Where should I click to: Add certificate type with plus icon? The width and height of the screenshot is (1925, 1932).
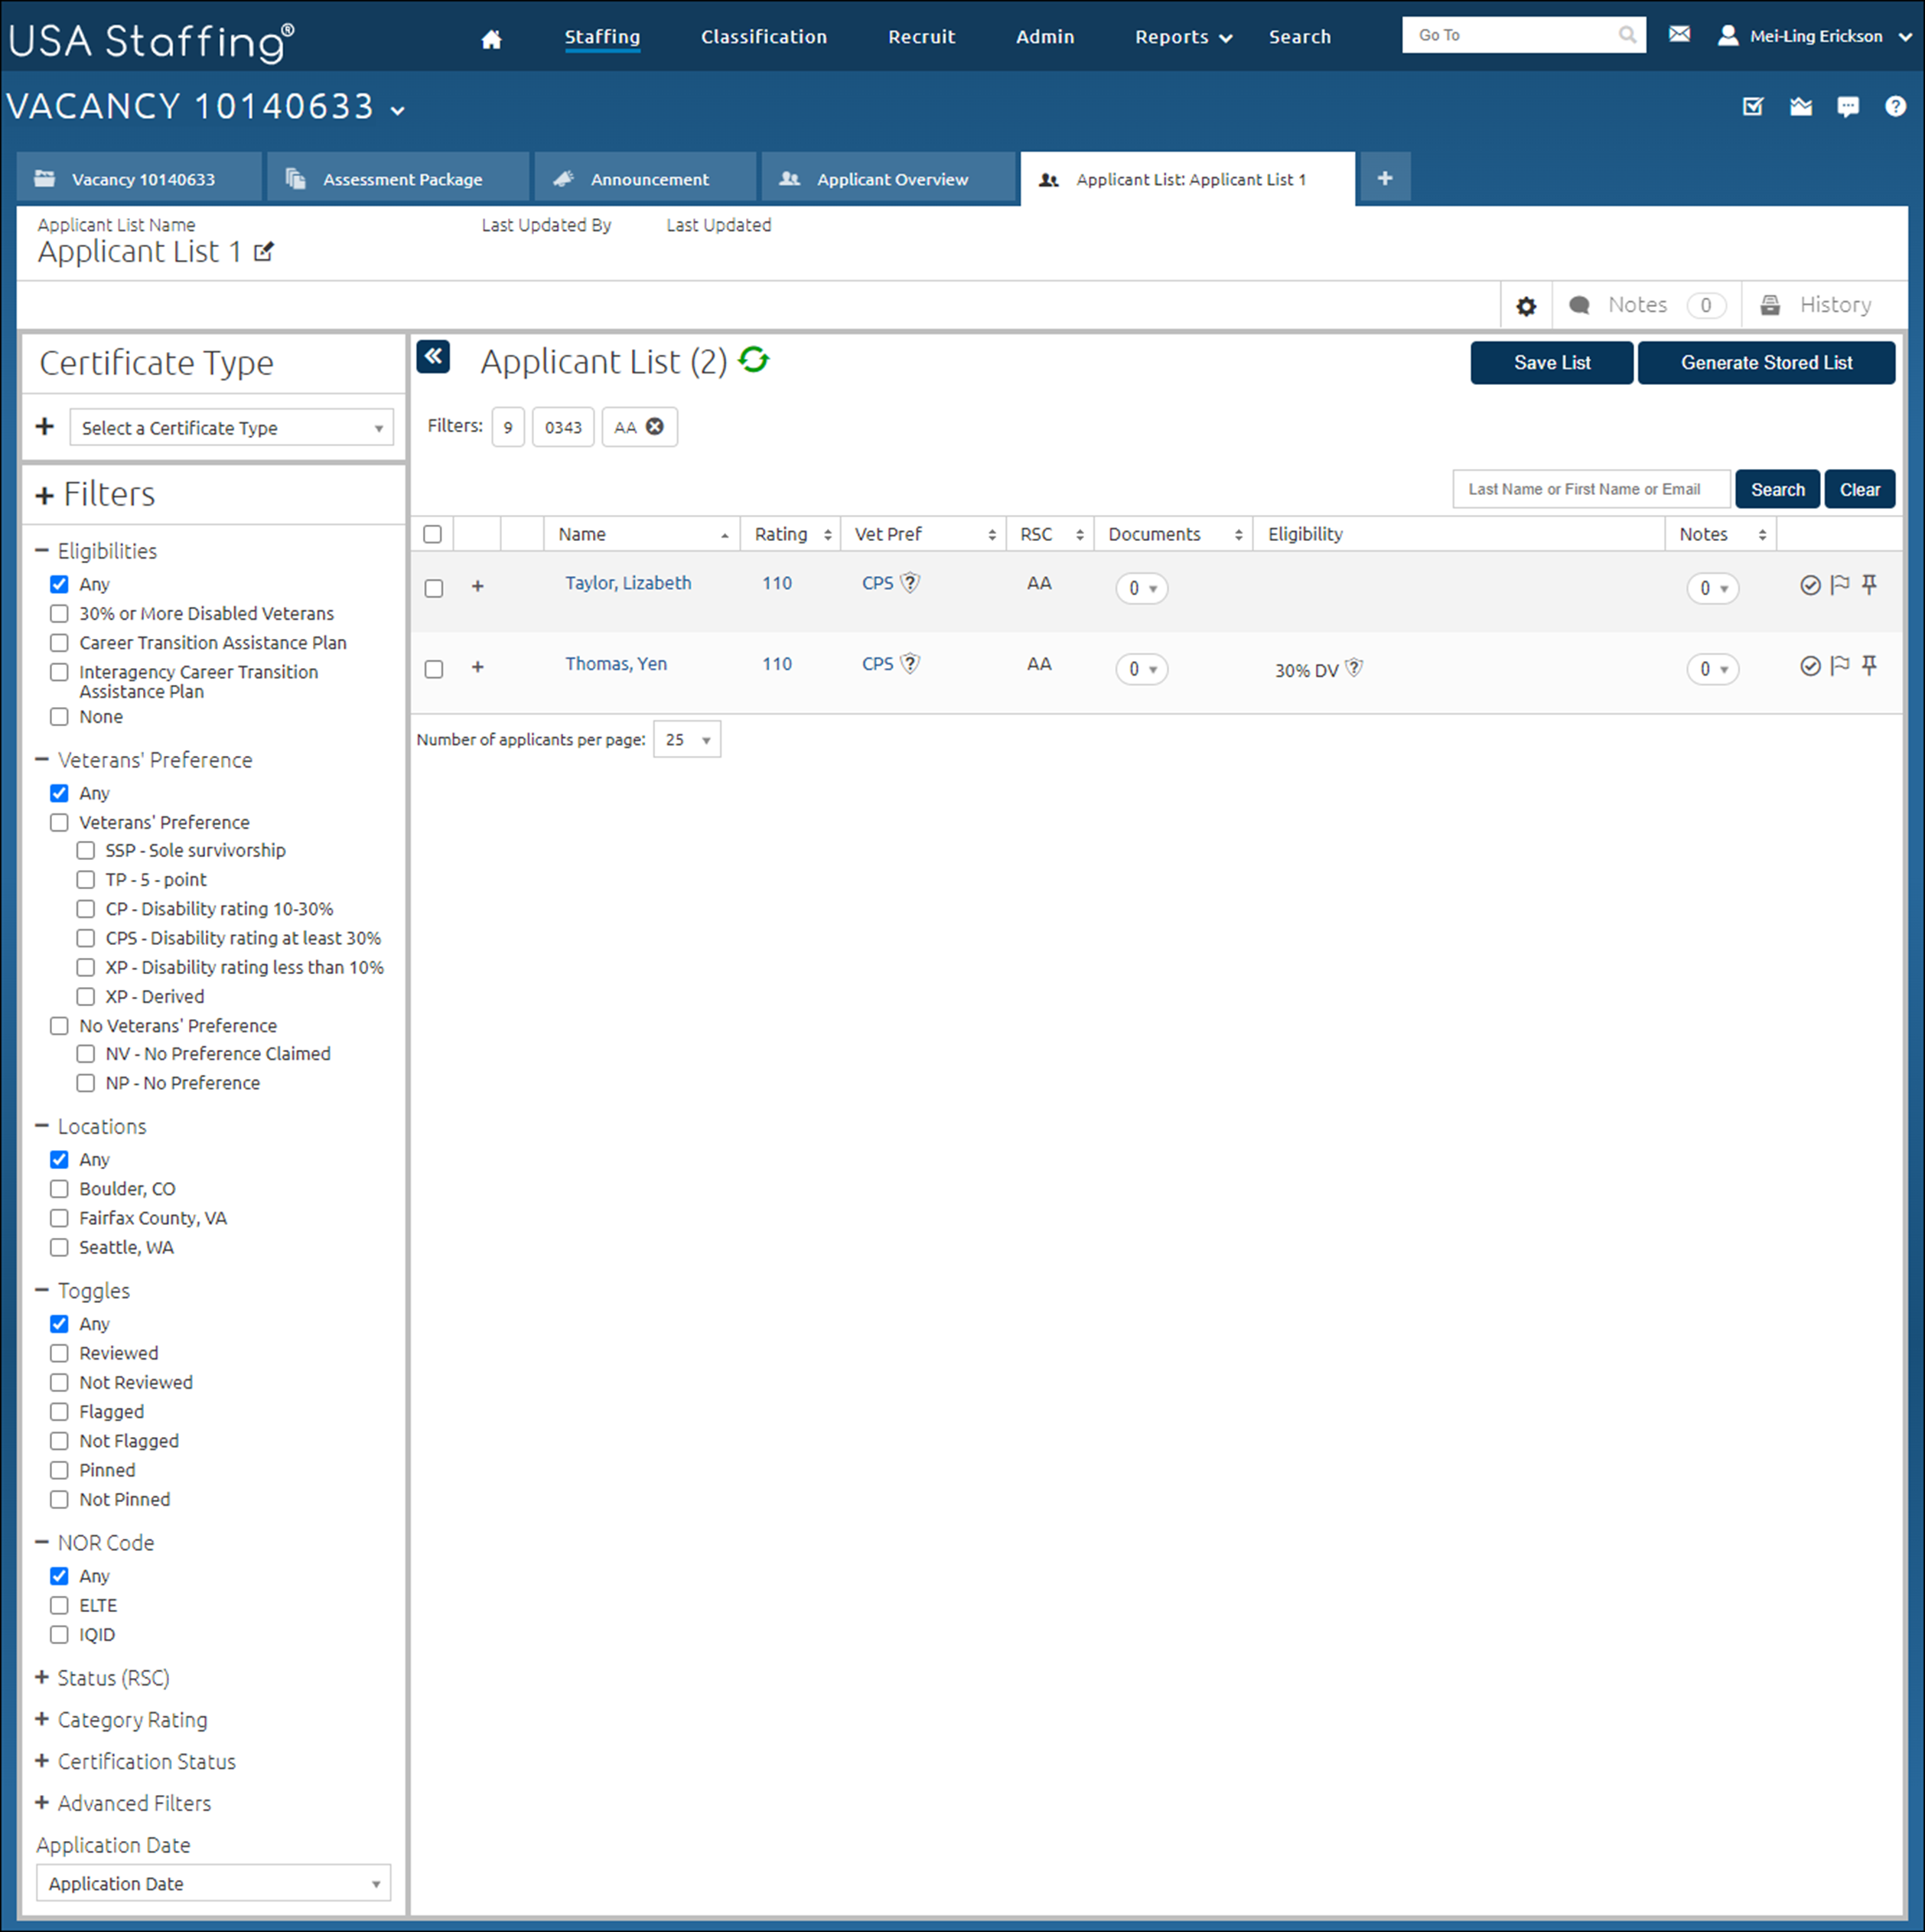pyautogui.click(x=45, y=427)
